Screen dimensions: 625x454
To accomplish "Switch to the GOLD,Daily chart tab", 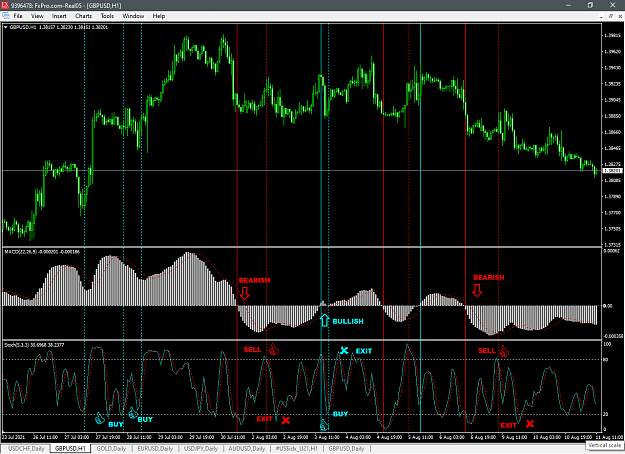I will click(111, 448).
